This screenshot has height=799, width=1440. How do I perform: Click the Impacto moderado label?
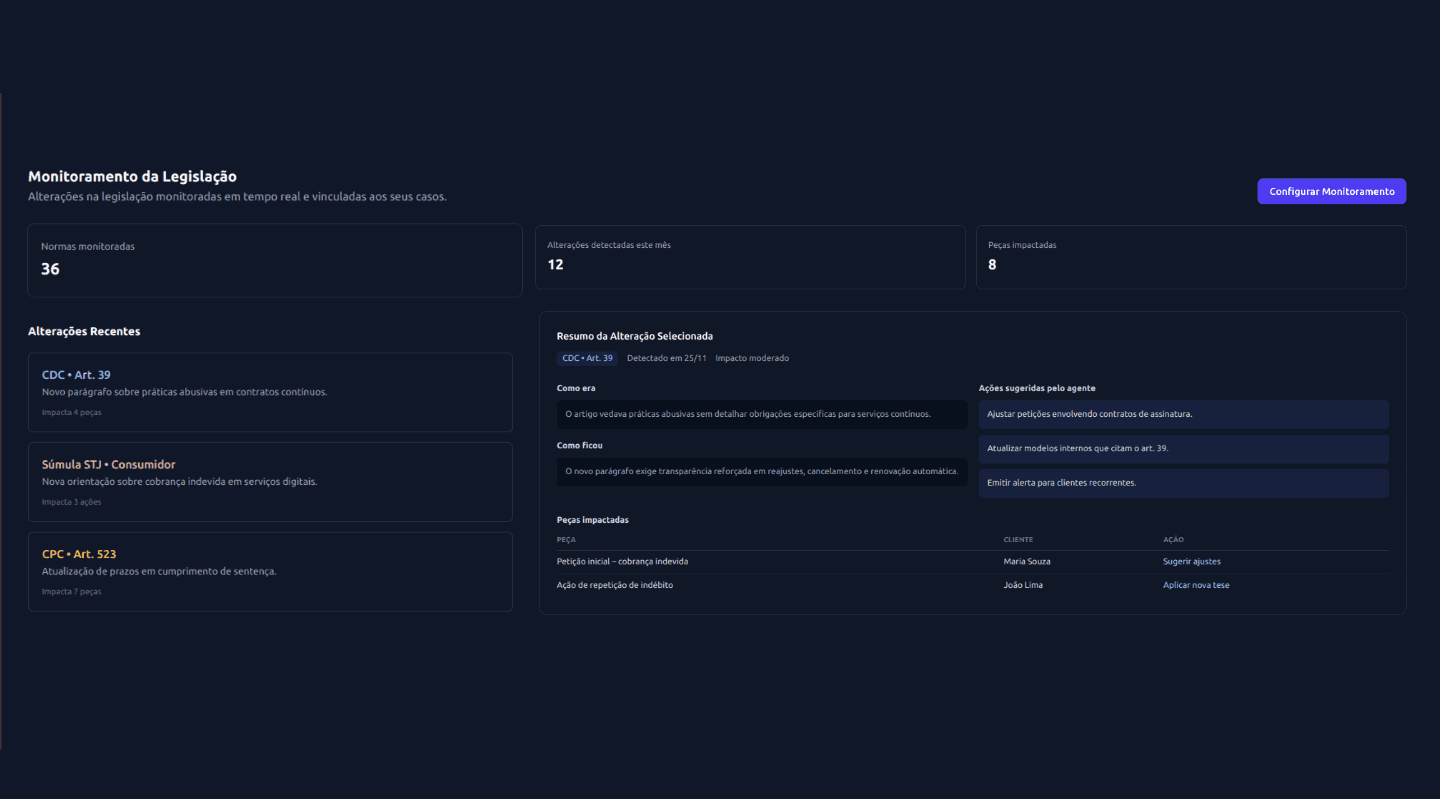tap(752, 358)
